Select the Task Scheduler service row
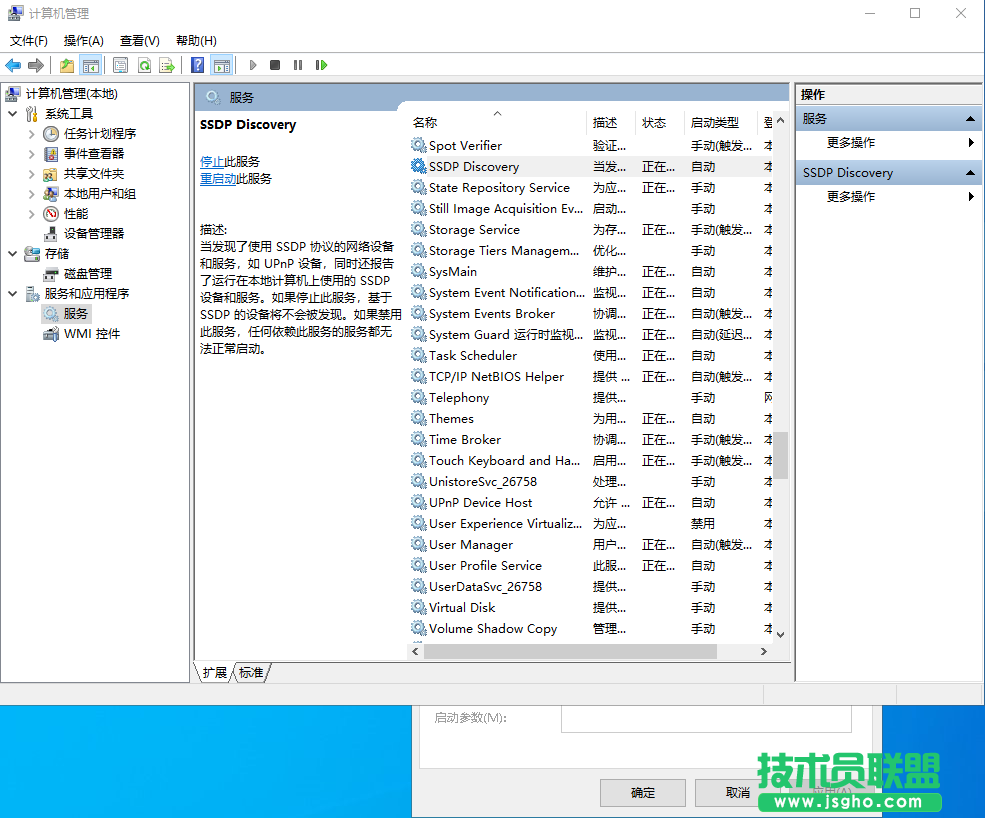 click(473, 355)
